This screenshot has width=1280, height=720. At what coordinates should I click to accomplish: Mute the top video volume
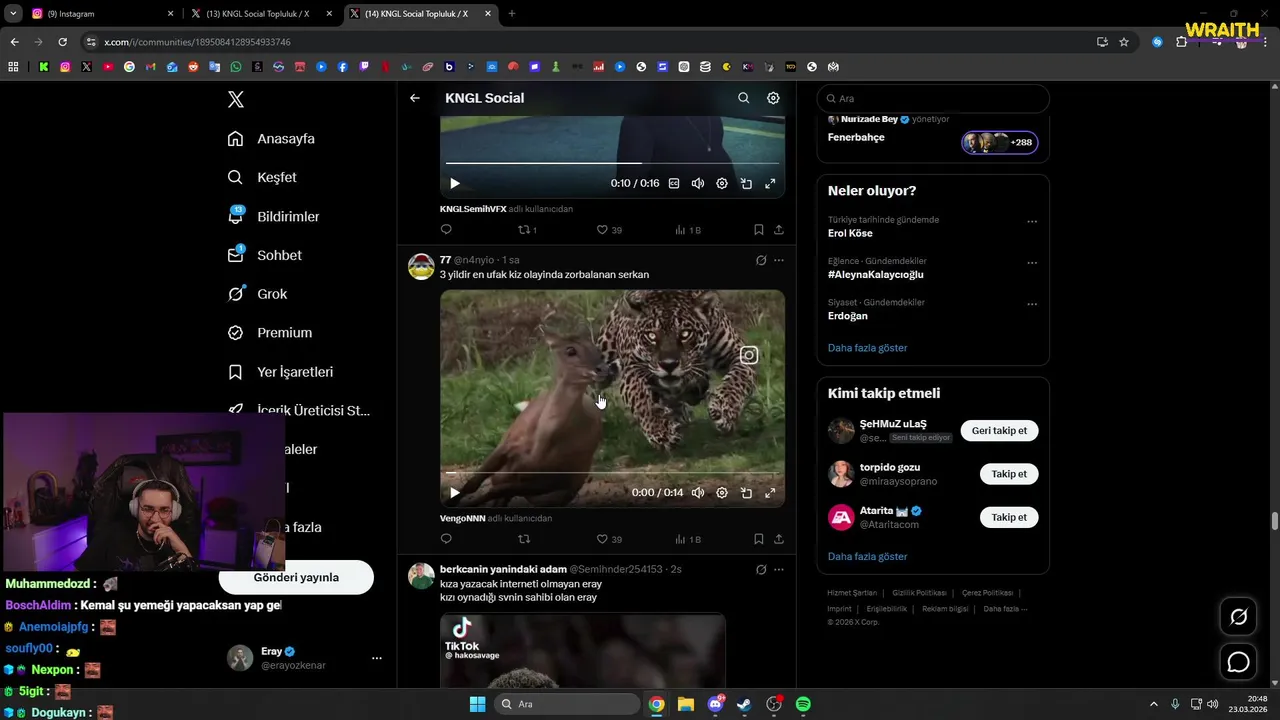pyautogui.click(x=698, y=183)
